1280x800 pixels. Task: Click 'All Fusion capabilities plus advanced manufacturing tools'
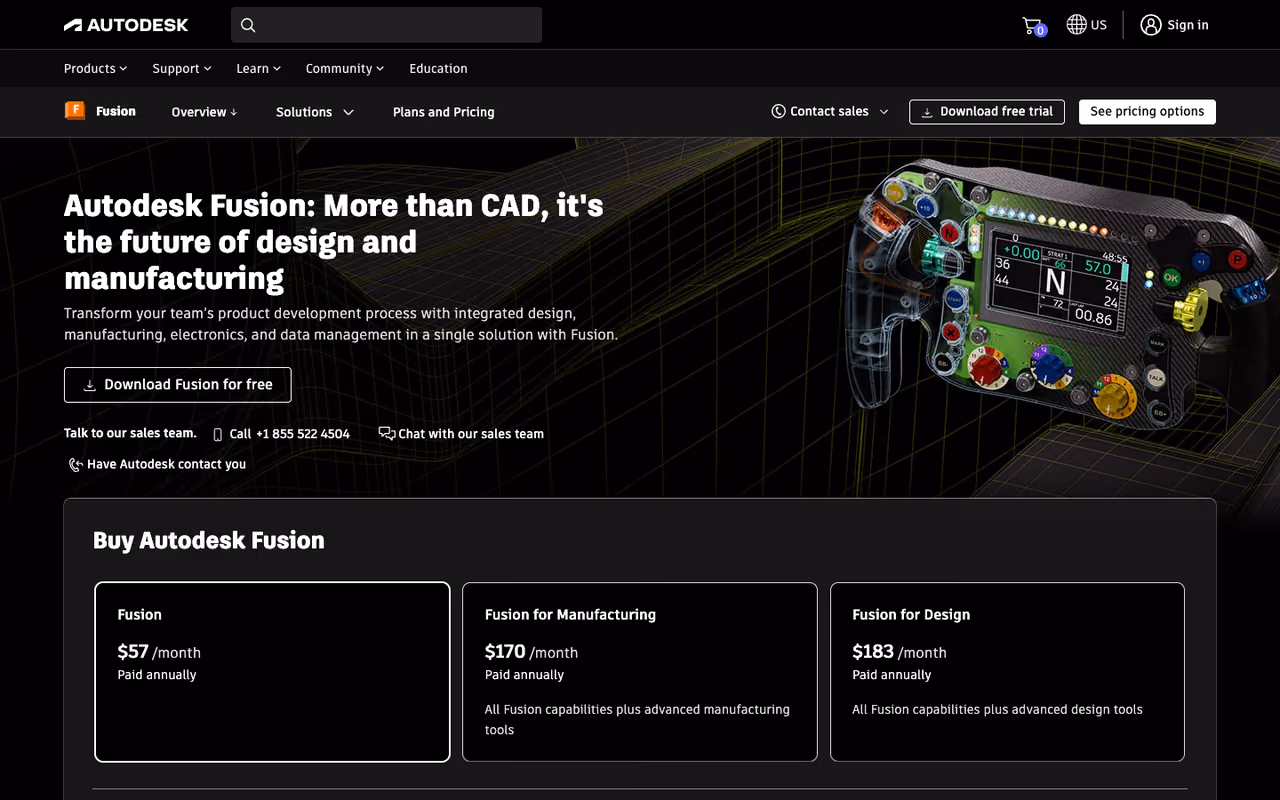637,719
